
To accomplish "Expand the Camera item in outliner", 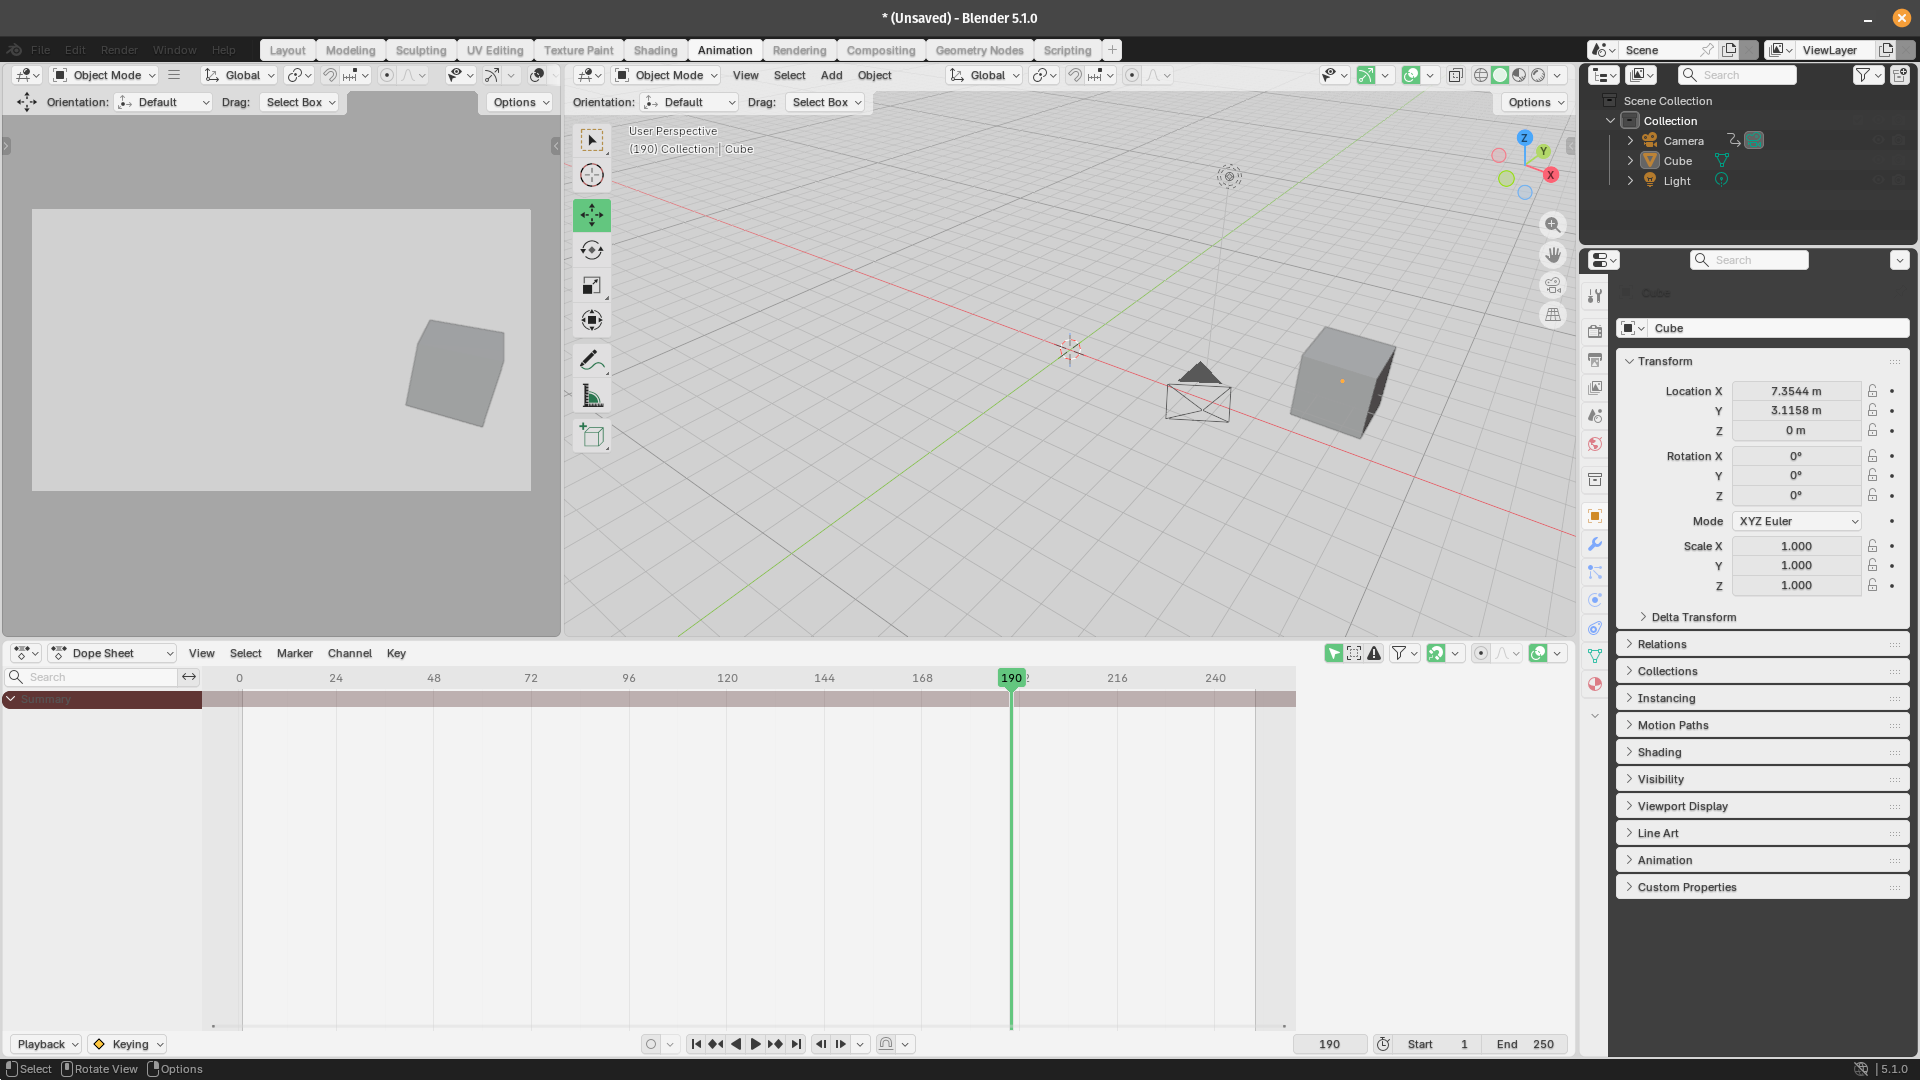I will pyautogui.click(x=1630, y=141).
